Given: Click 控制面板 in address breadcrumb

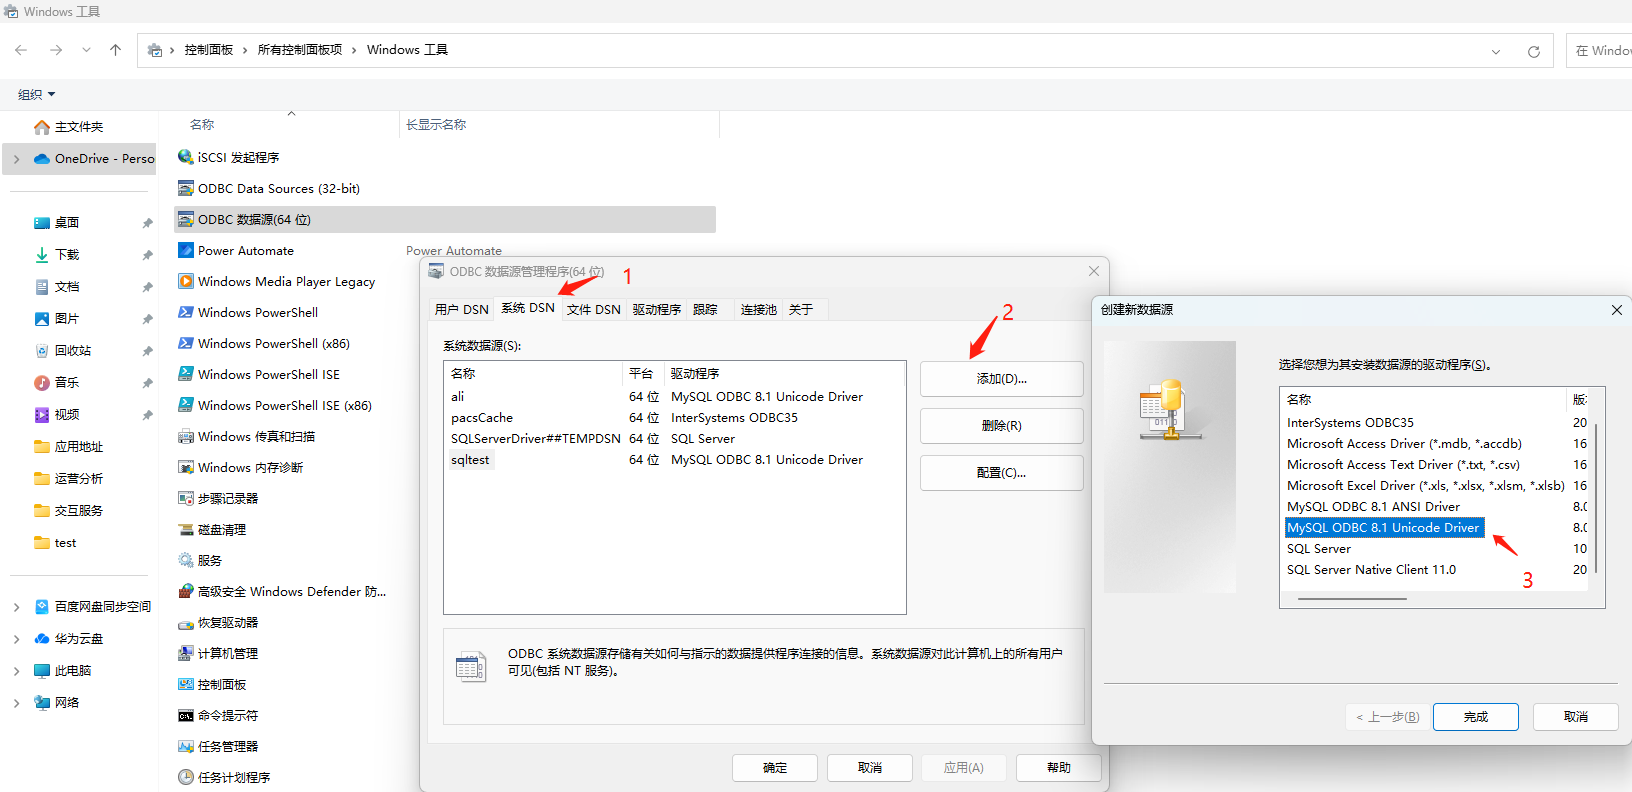Looking at the screenshot, I should [209, 50].
